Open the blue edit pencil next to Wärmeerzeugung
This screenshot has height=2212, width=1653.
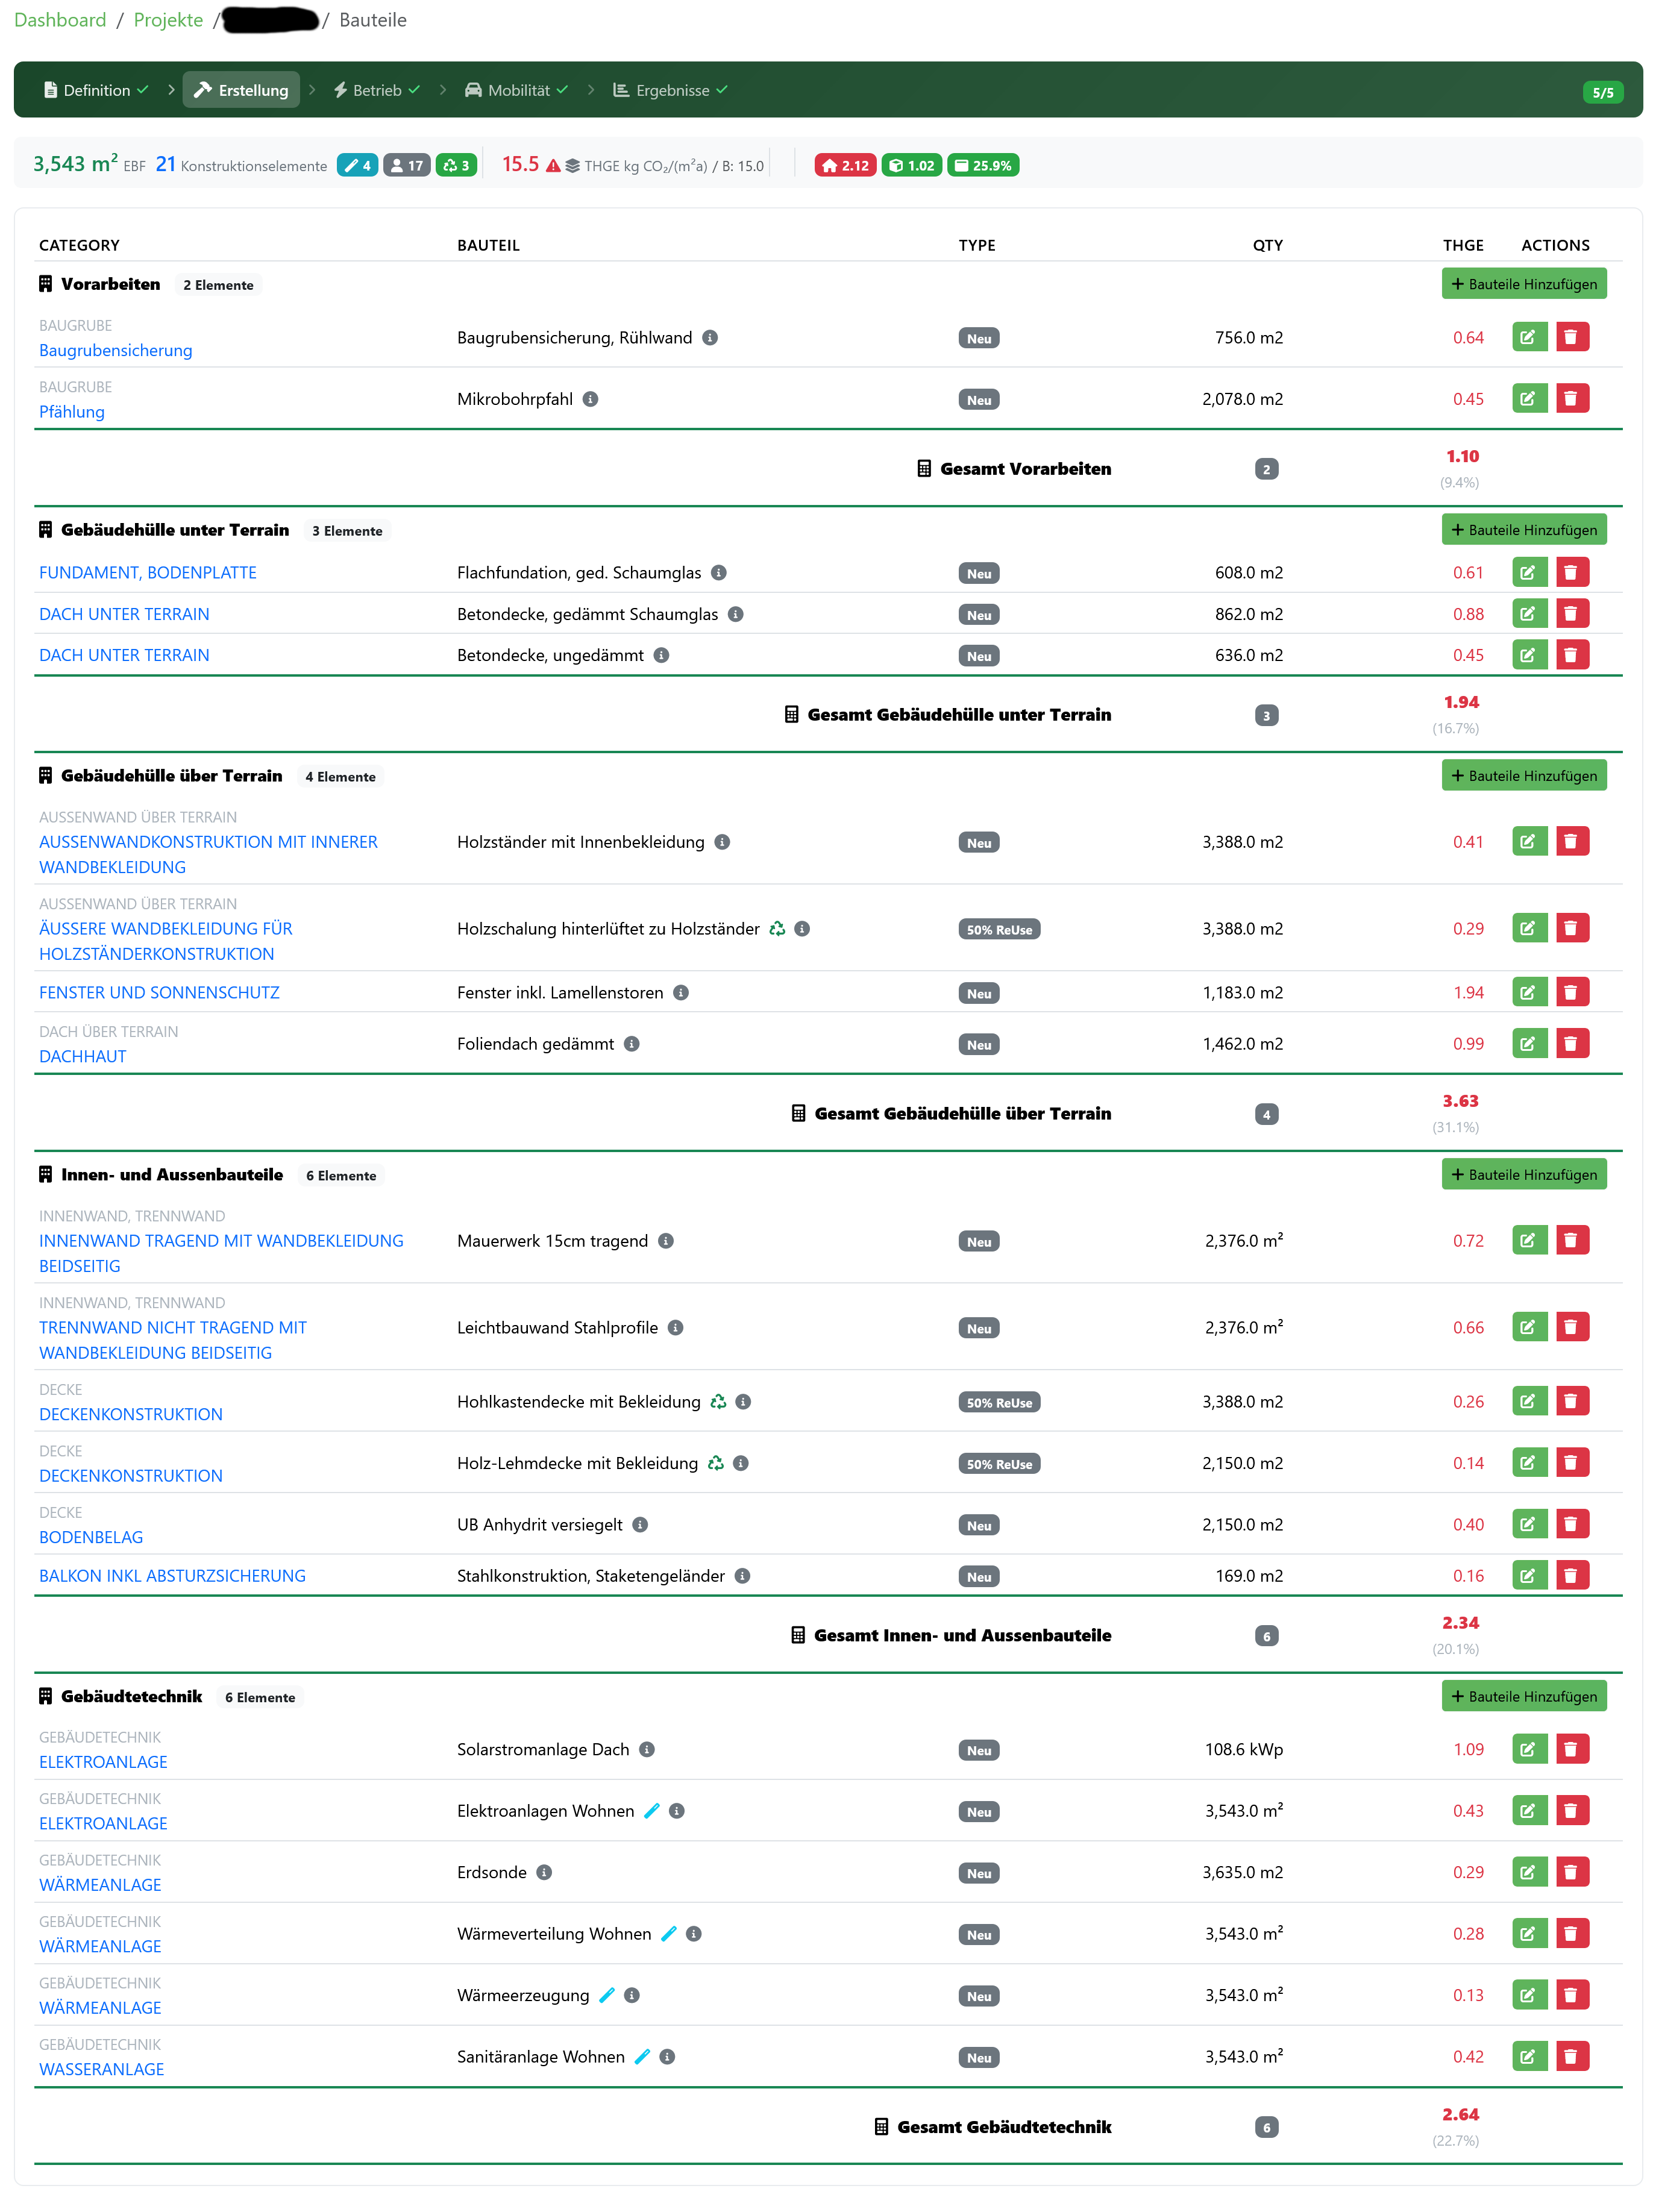coord(606,1995)
